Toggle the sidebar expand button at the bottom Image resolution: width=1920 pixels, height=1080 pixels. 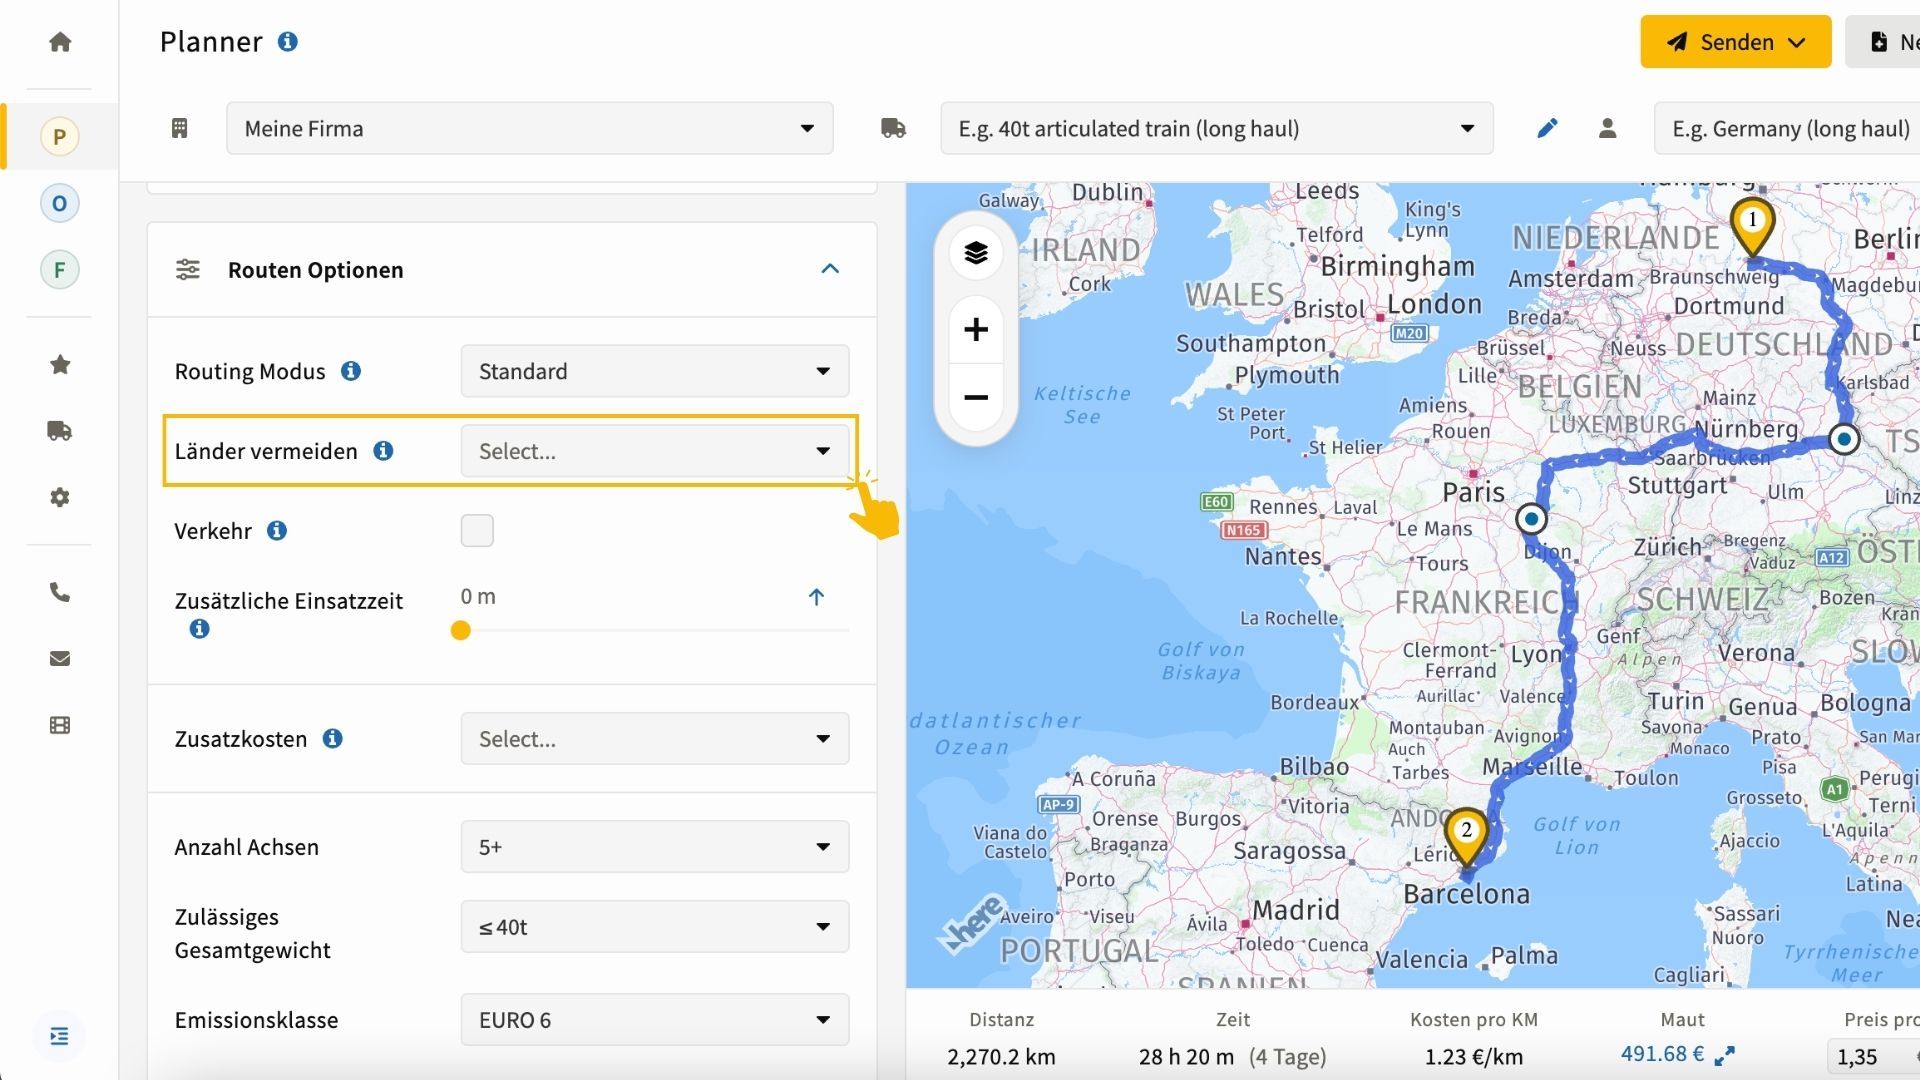(x=59, y=1036)
